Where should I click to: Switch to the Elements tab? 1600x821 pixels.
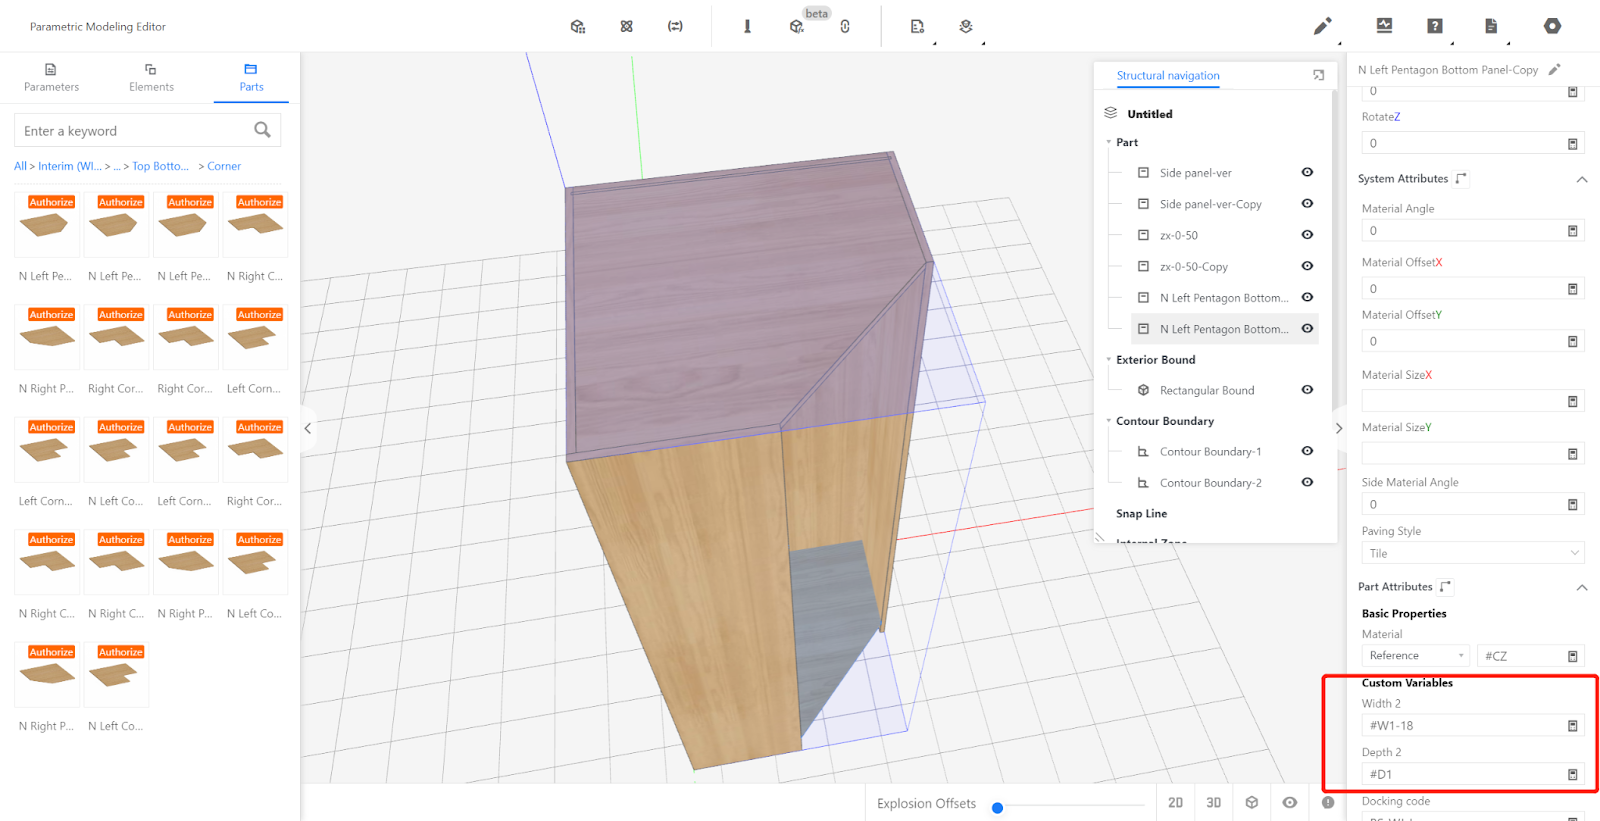[151, 77]
